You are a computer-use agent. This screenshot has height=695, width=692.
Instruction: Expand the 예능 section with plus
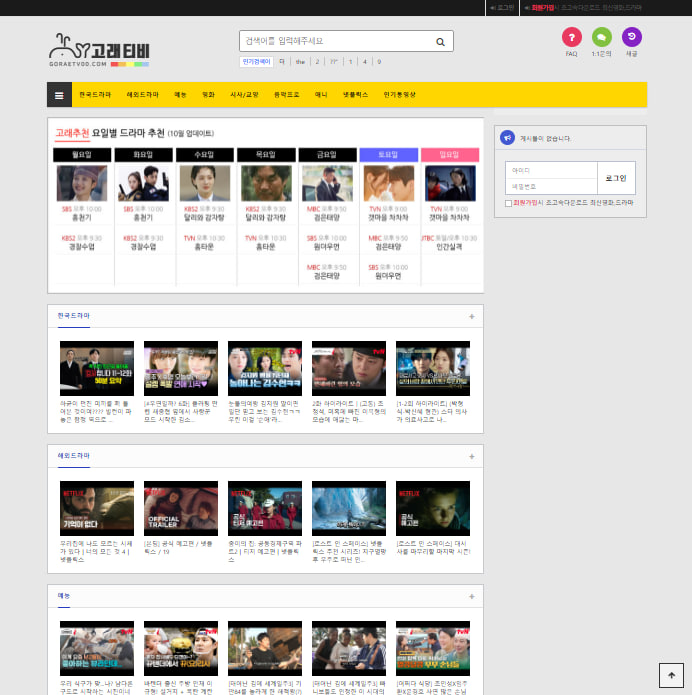(x=472, y=597)
